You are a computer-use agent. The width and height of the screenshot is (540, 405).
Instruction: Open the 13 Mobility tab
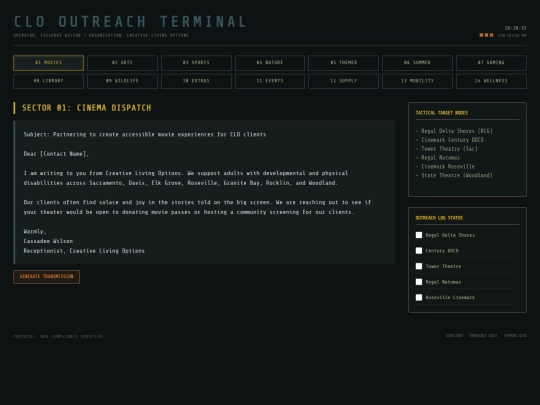click(417, 81)
